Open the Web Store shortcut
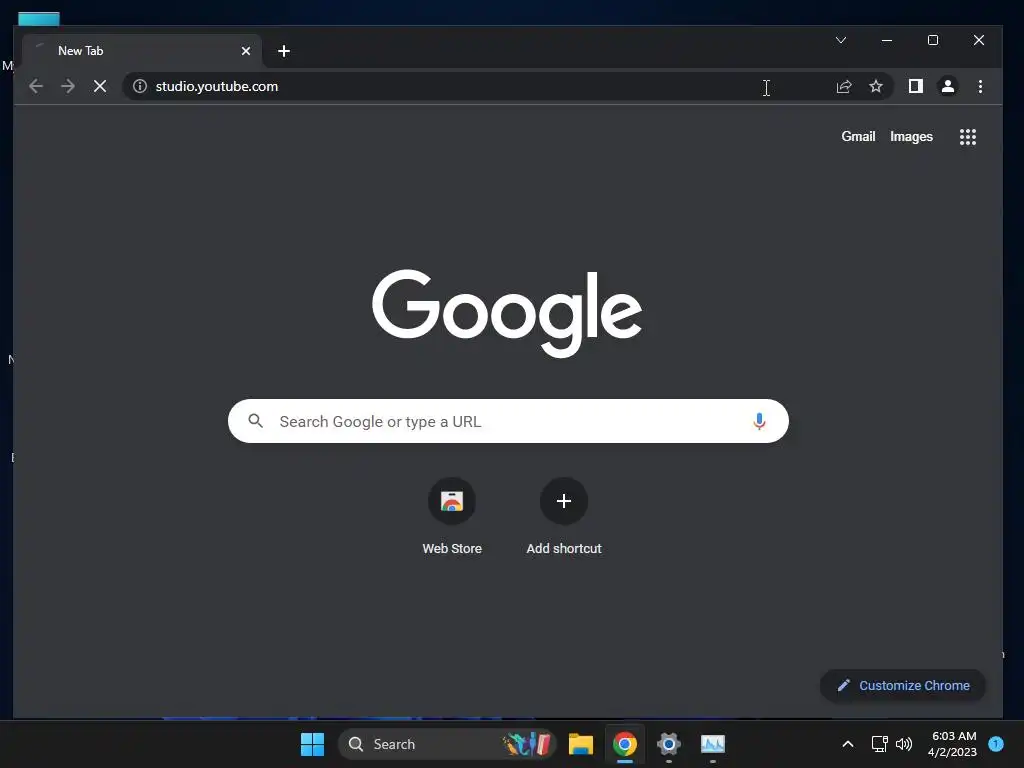Screen dimensions: 1024x768 [452, 516]
